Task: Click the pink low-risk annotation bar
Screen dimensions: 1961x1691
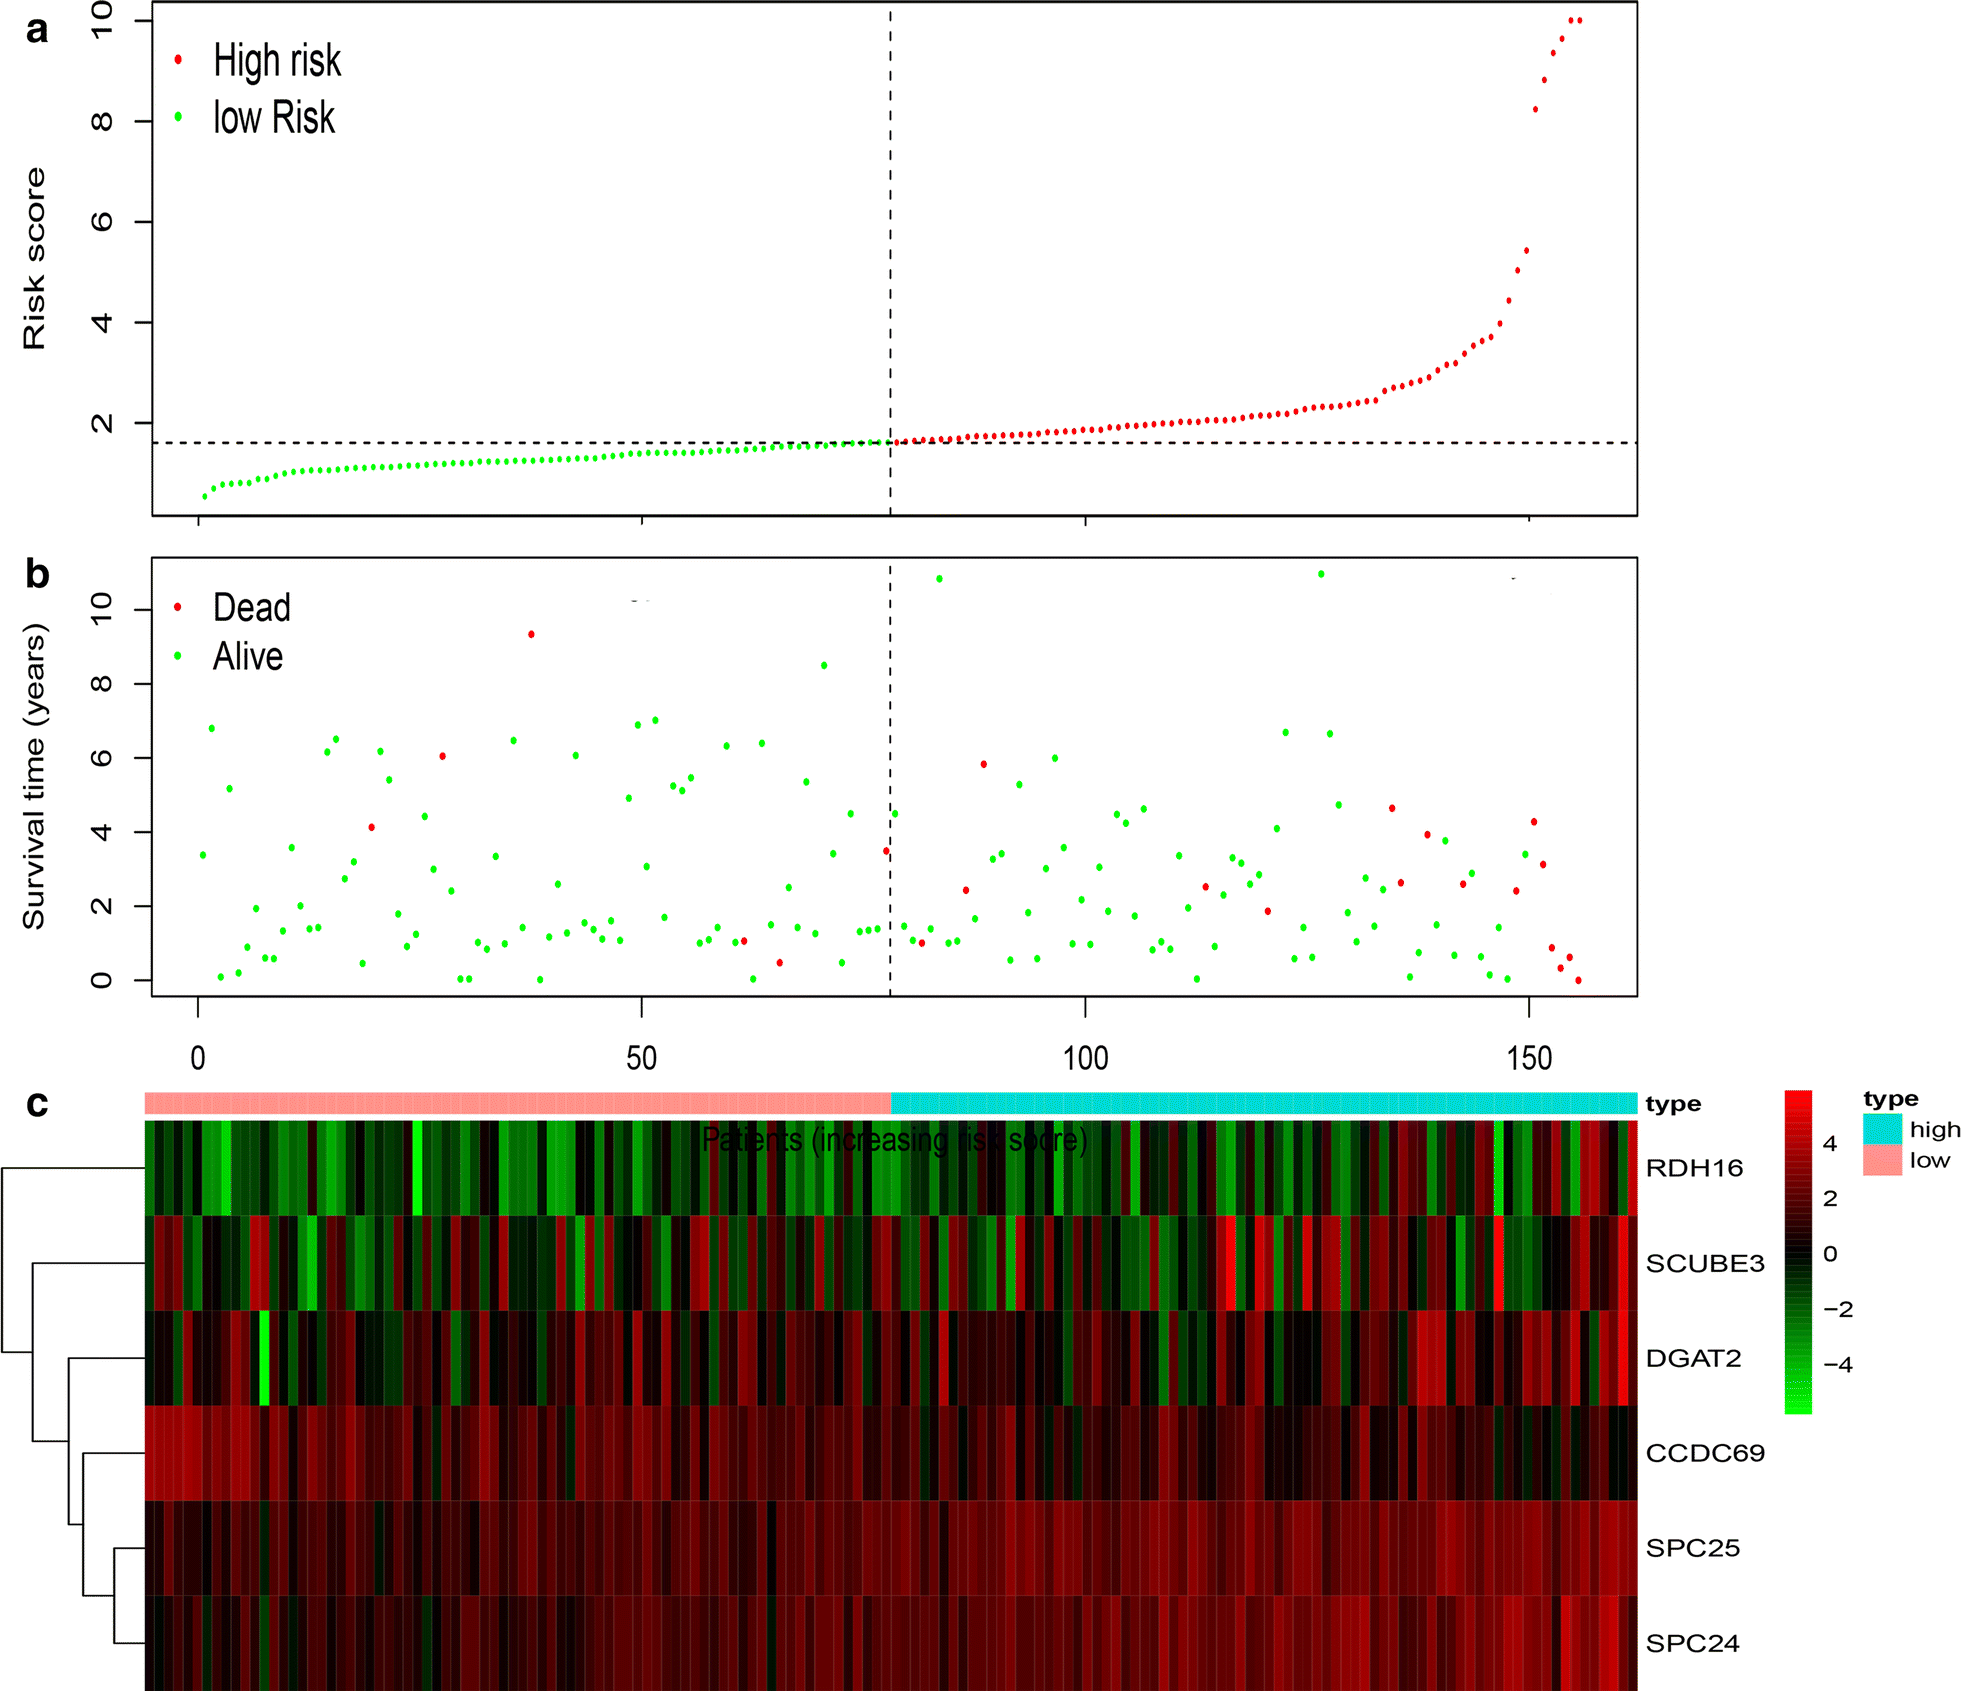Action: tap(518, 1103)
